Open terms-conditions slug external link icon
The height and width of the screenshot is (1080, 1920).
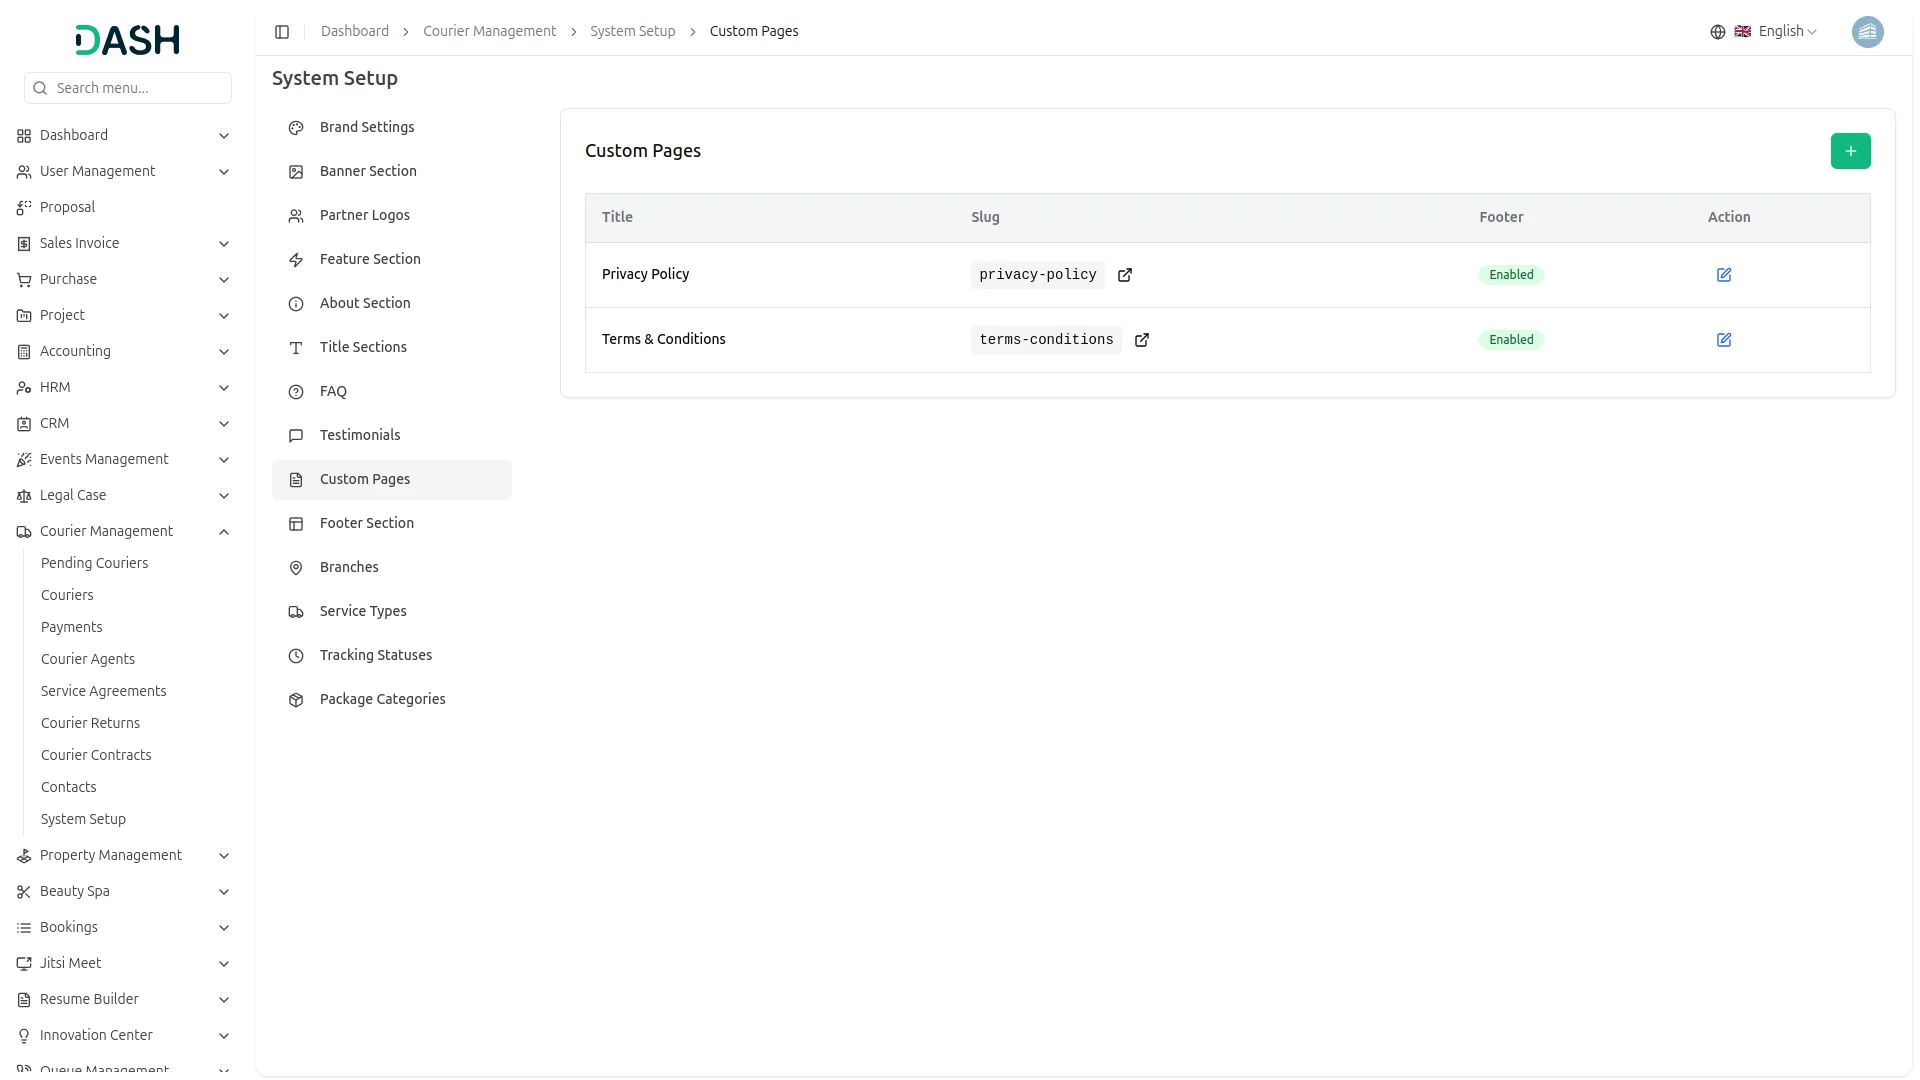(x=1142, y=340)
